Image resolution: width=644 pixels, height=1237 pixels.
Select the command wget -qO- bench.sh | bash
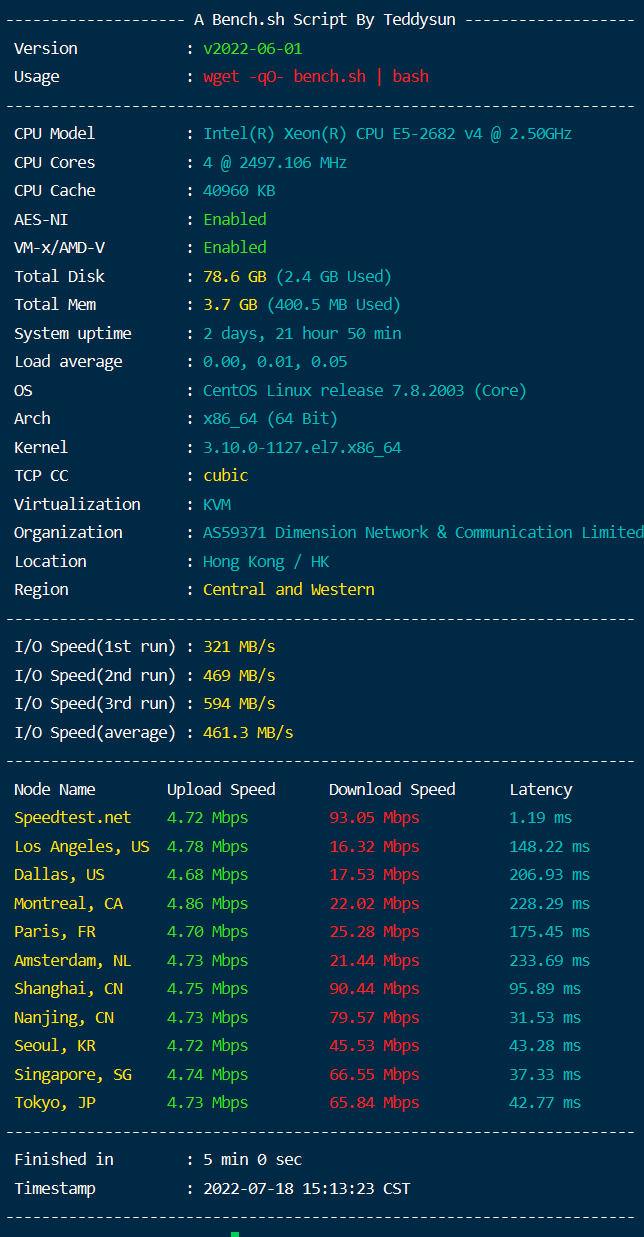(x=315, y=77)
